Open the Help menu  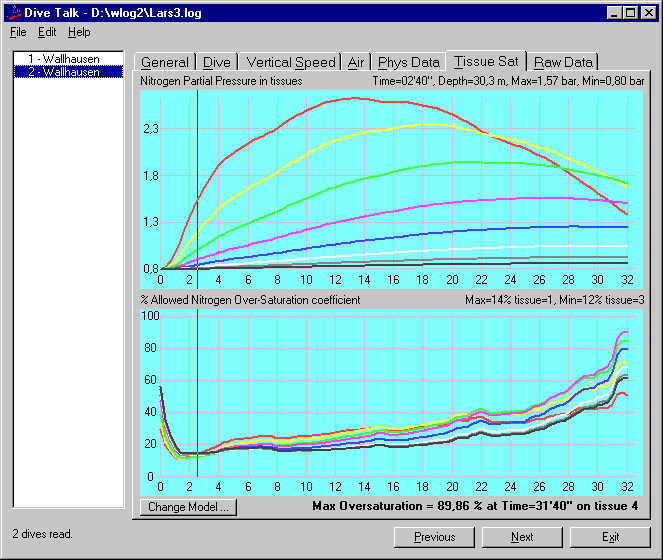click(79, 32)
